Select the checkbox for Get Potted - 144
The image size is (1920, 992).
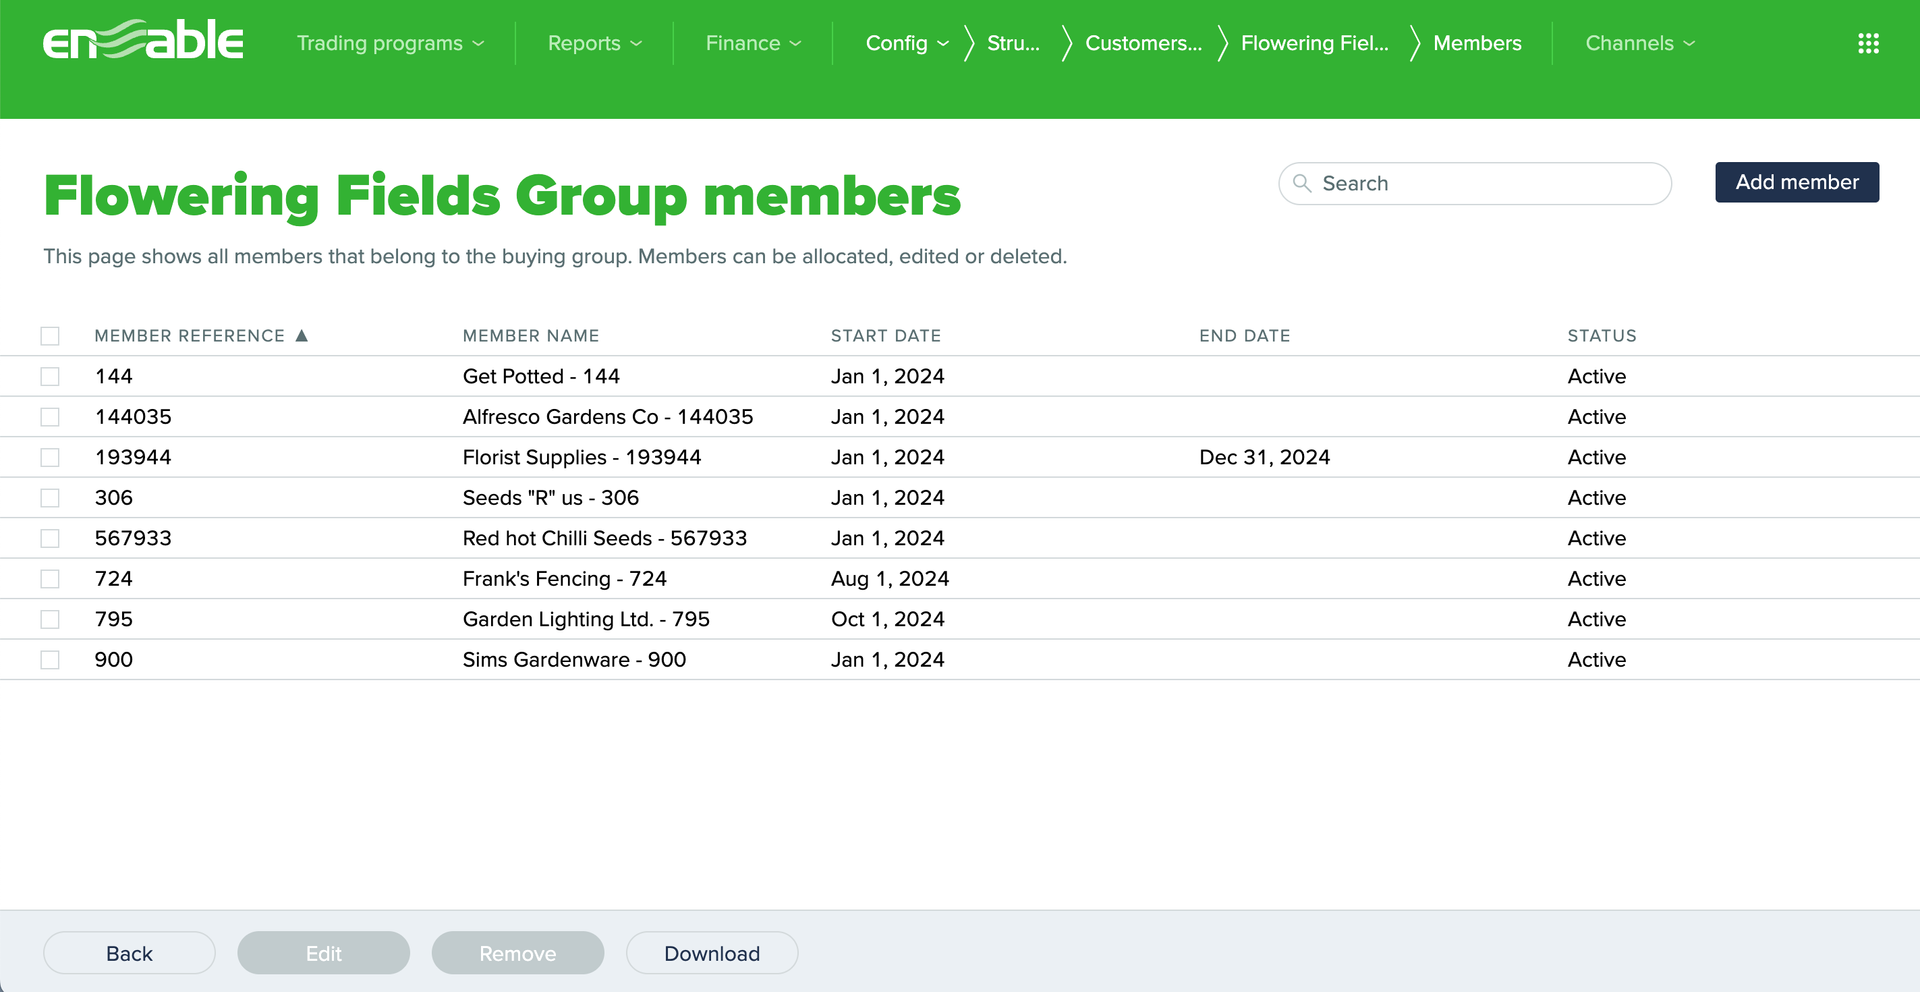point(50,376)
